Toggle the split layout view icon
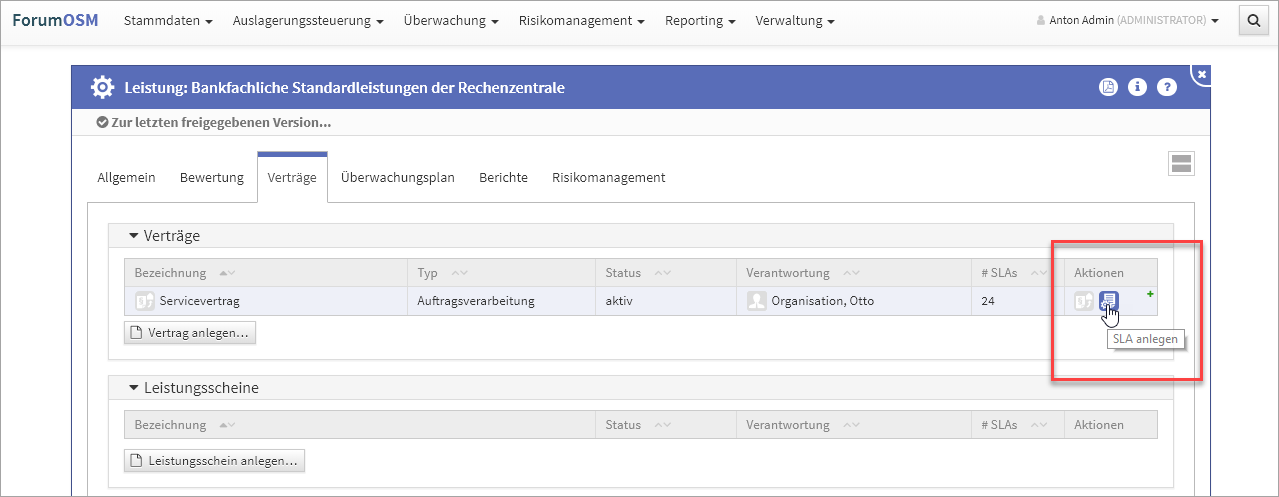Image resolution: width=1279 pixels, height=497 pixels. pos(1181,165)
